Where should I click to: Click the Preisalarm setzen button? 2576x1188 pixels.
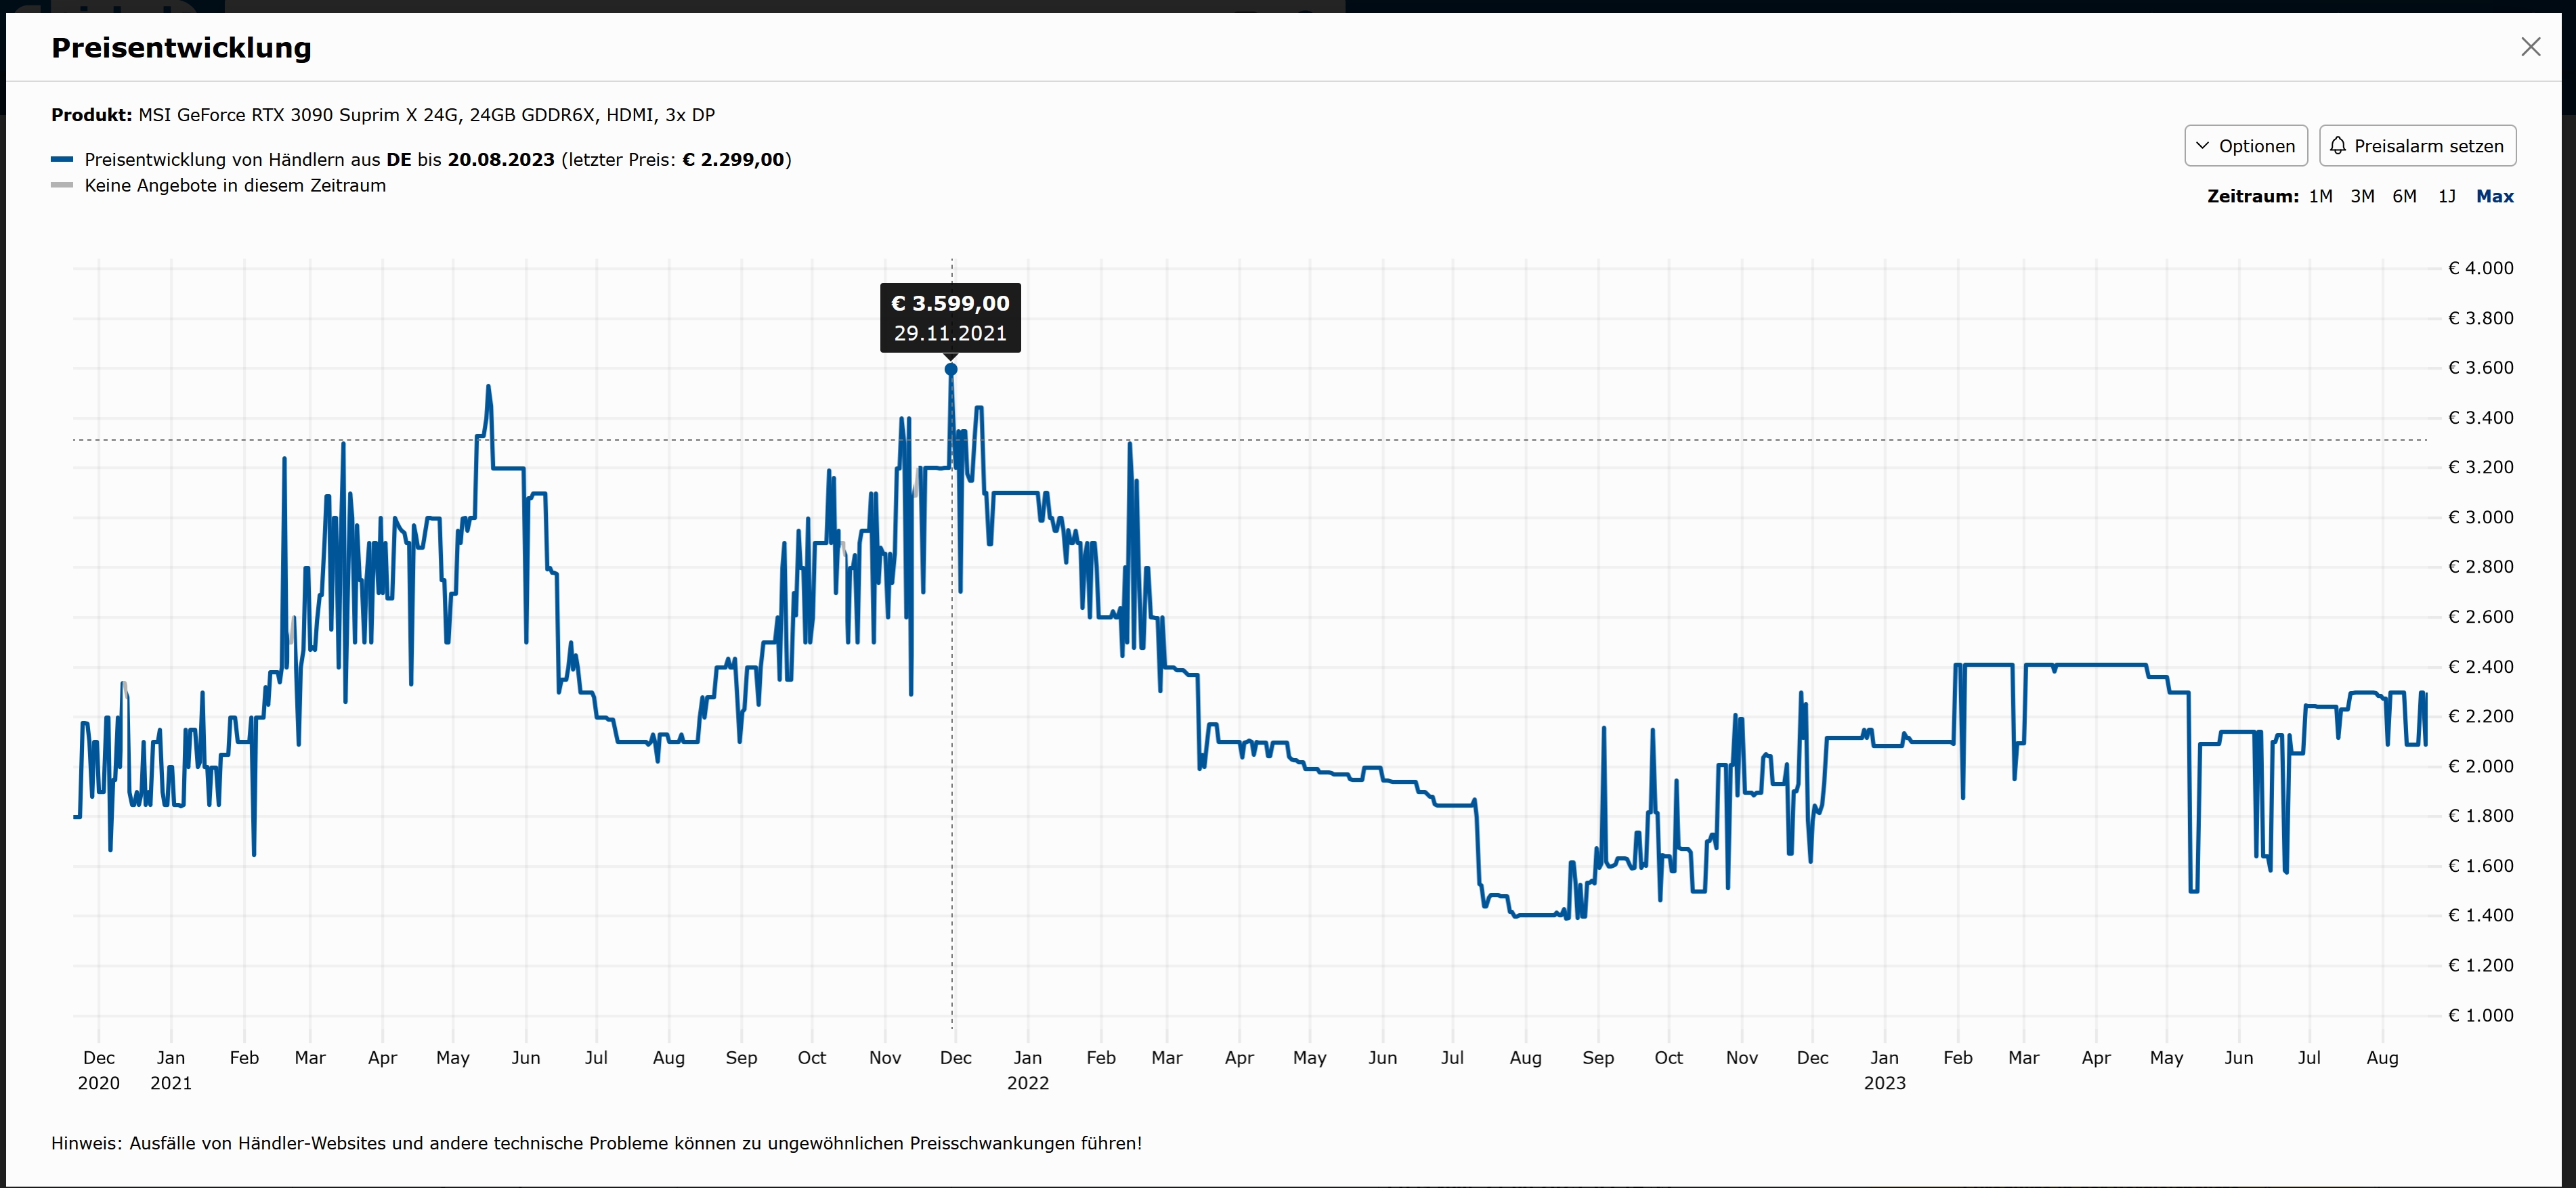coord(2417,146)
